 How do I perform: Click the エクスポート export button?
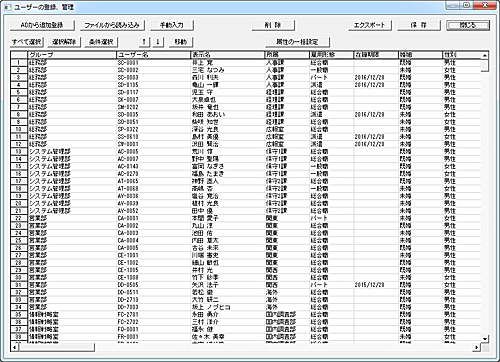369,25
